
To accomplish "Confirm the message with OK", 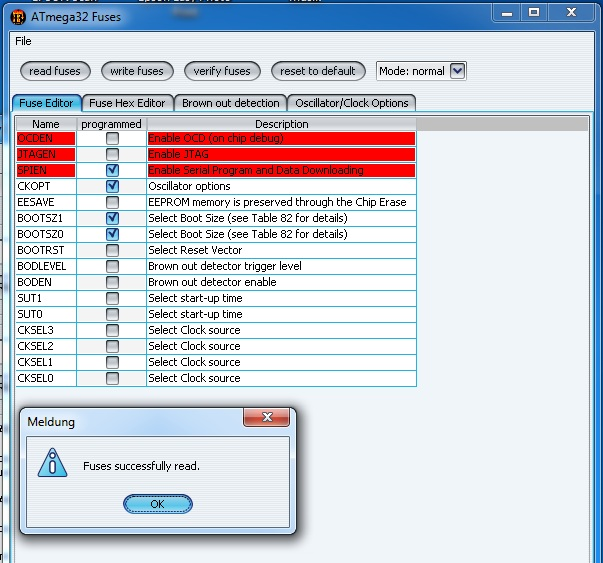I will click(158, 504).
